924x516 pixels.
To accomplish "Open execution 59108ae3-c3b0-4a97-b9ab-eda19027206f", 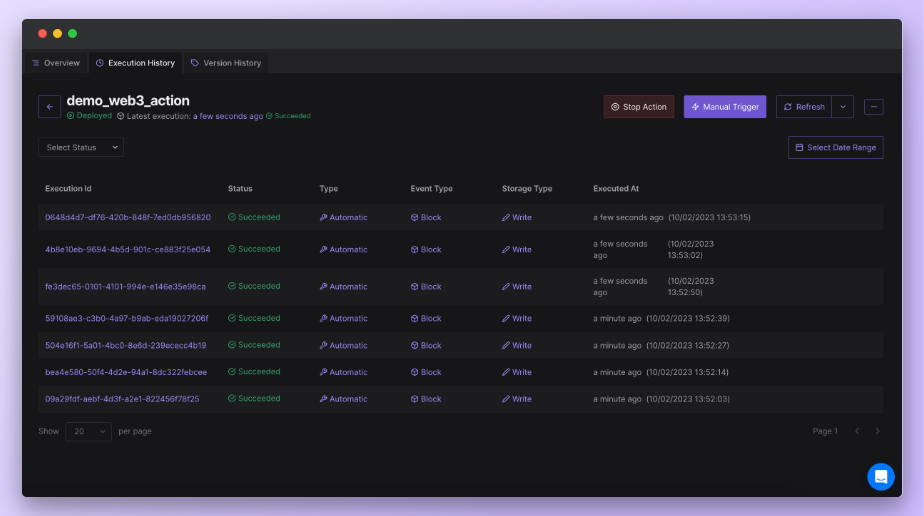I will (127, 318).
